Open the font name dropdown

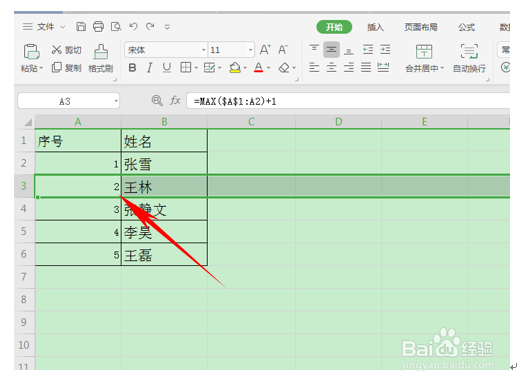204,50
